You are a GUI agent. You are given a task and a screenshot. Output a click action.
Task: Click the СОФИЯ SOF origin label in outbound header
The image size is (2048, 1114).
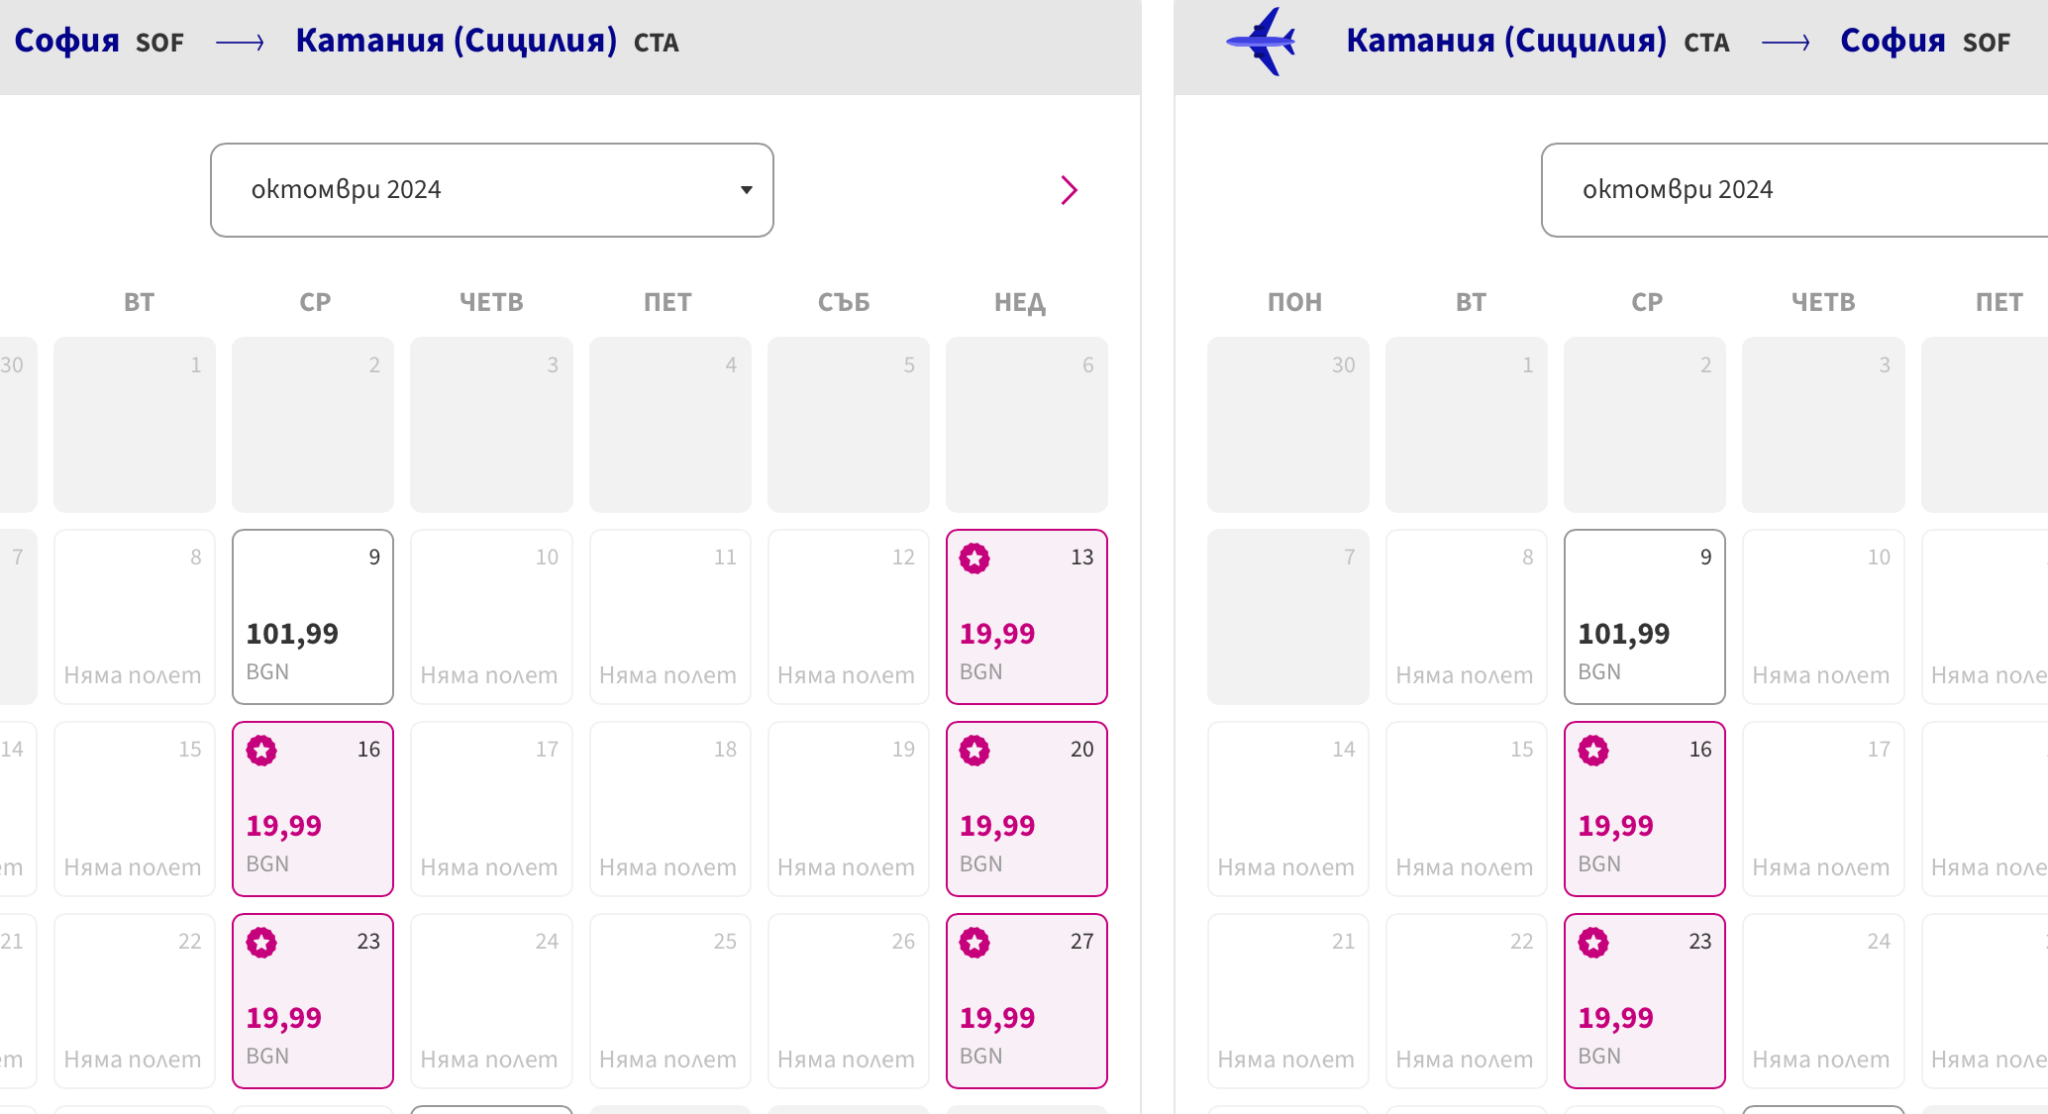(98, 42)
